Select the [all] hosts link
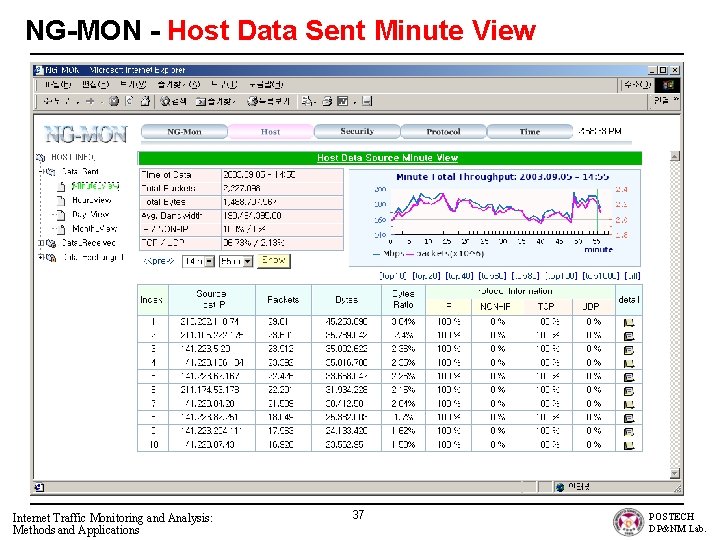Image resolution: width=720 pixels, height=540 pixels. tap(633, 276)
